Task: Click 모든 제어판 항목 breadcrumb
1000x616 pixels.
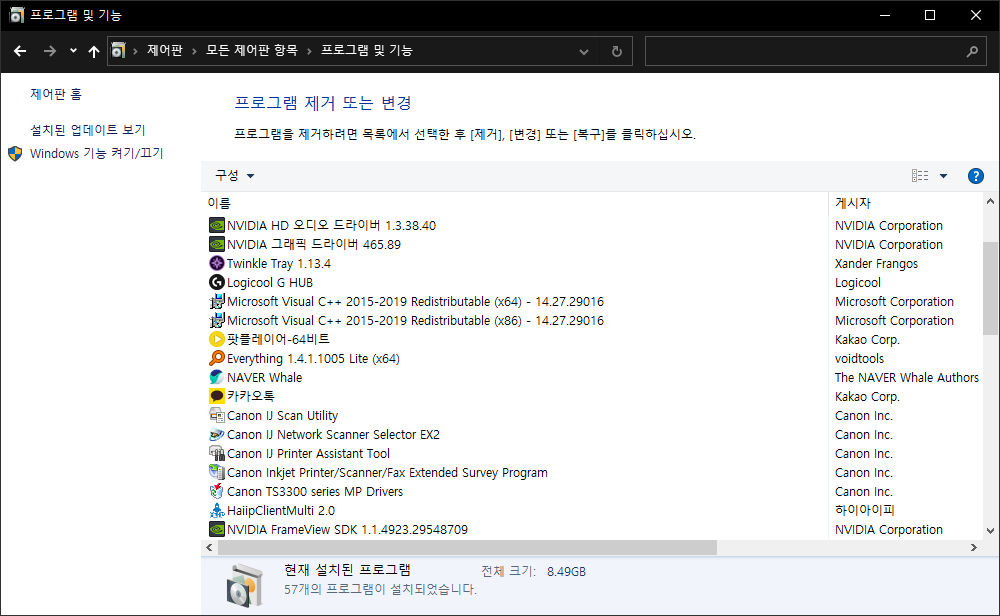Action: (251, 50)
